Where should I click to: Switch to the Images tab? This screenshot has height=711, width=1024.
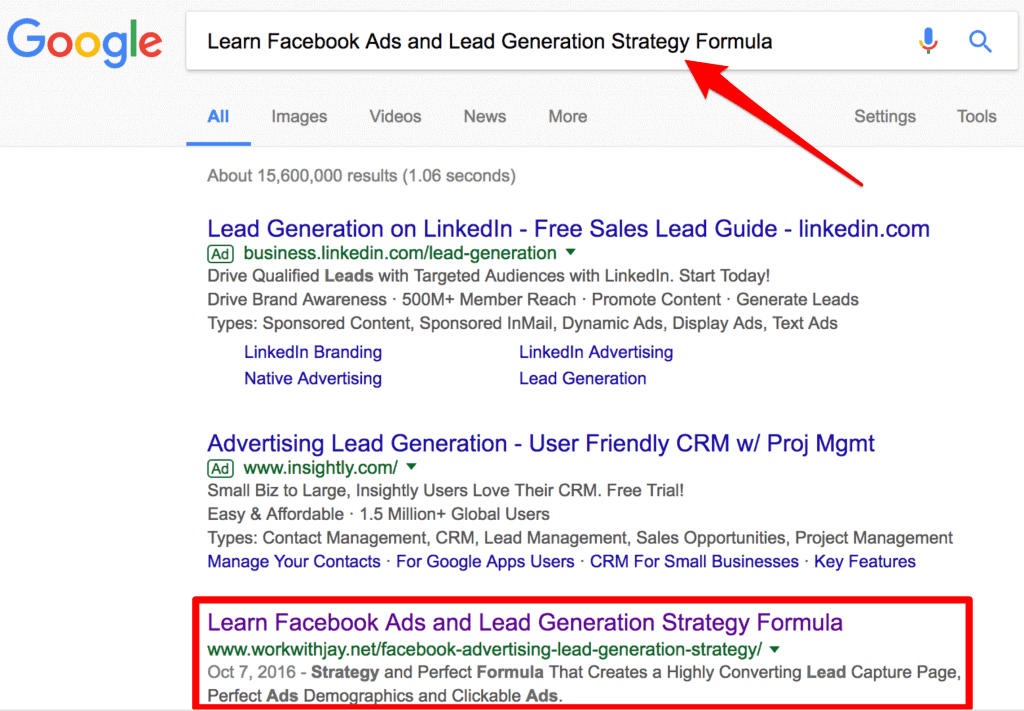299,117
